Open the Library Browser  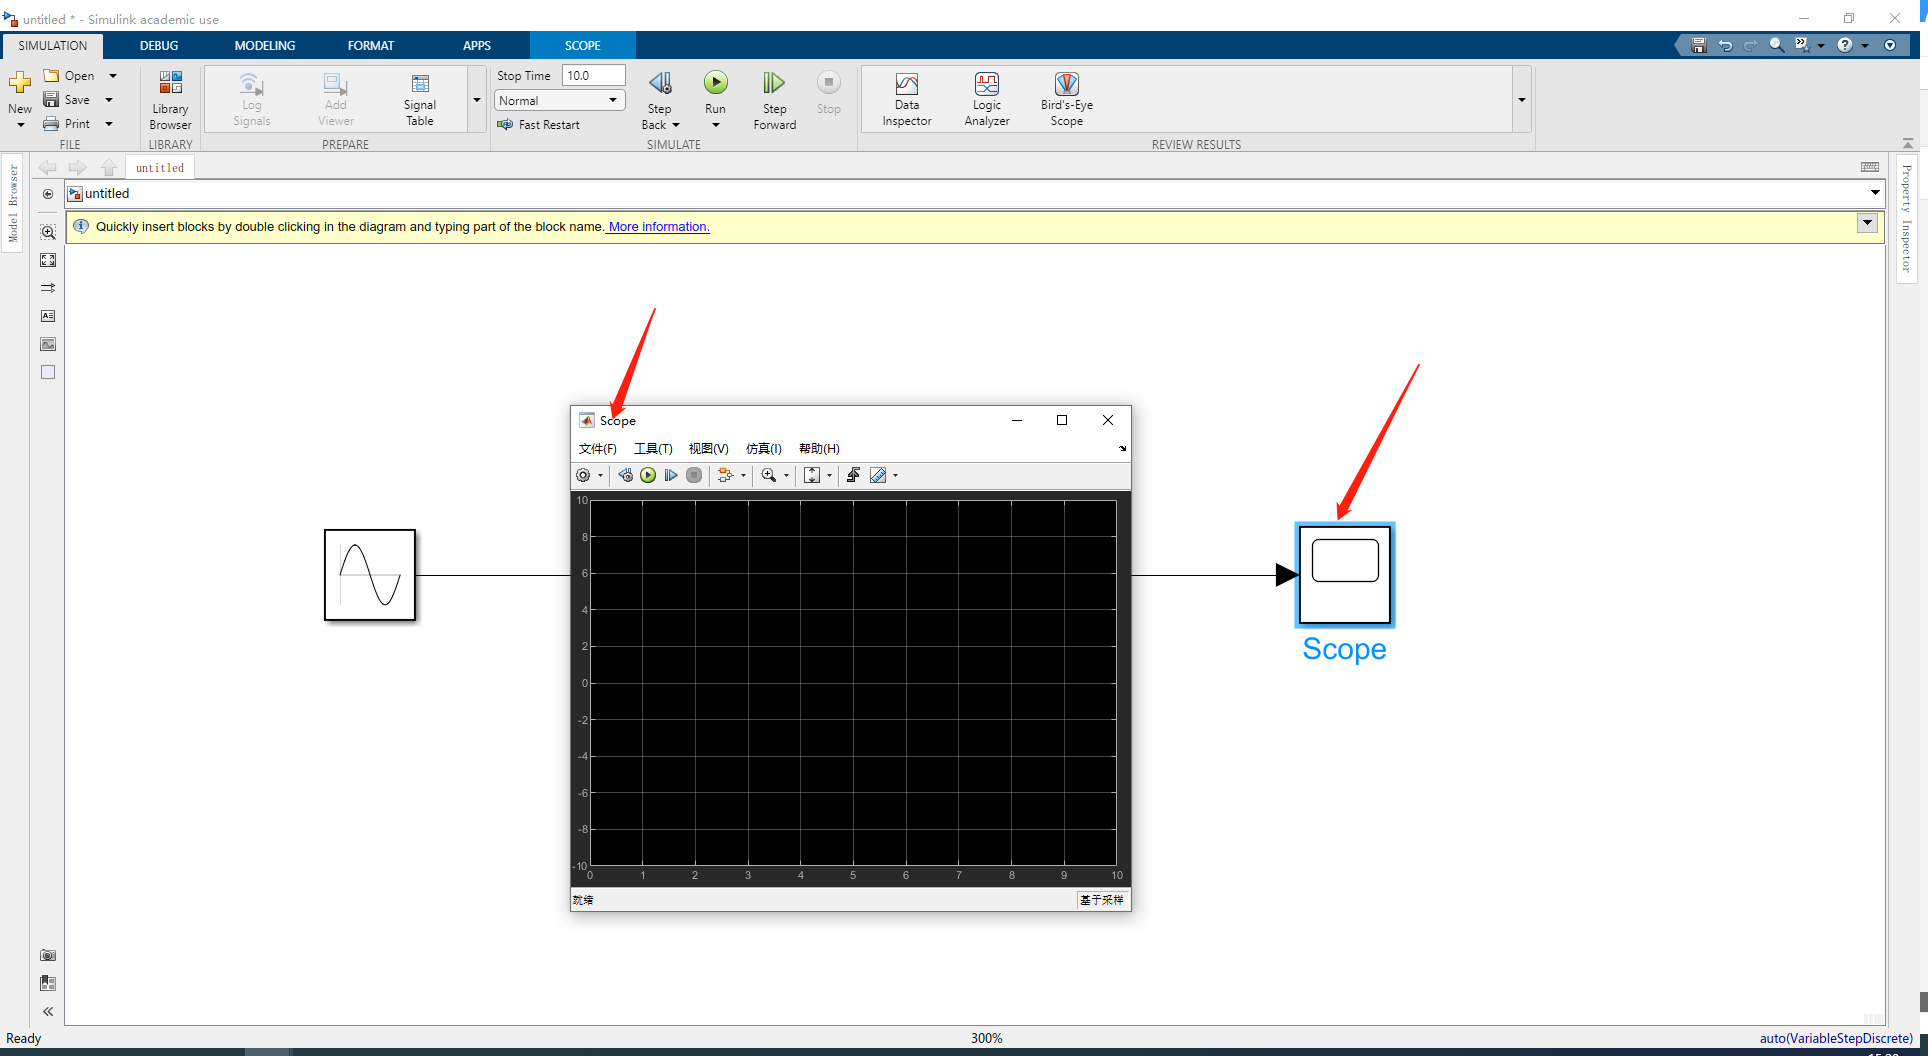pos(169,98)
